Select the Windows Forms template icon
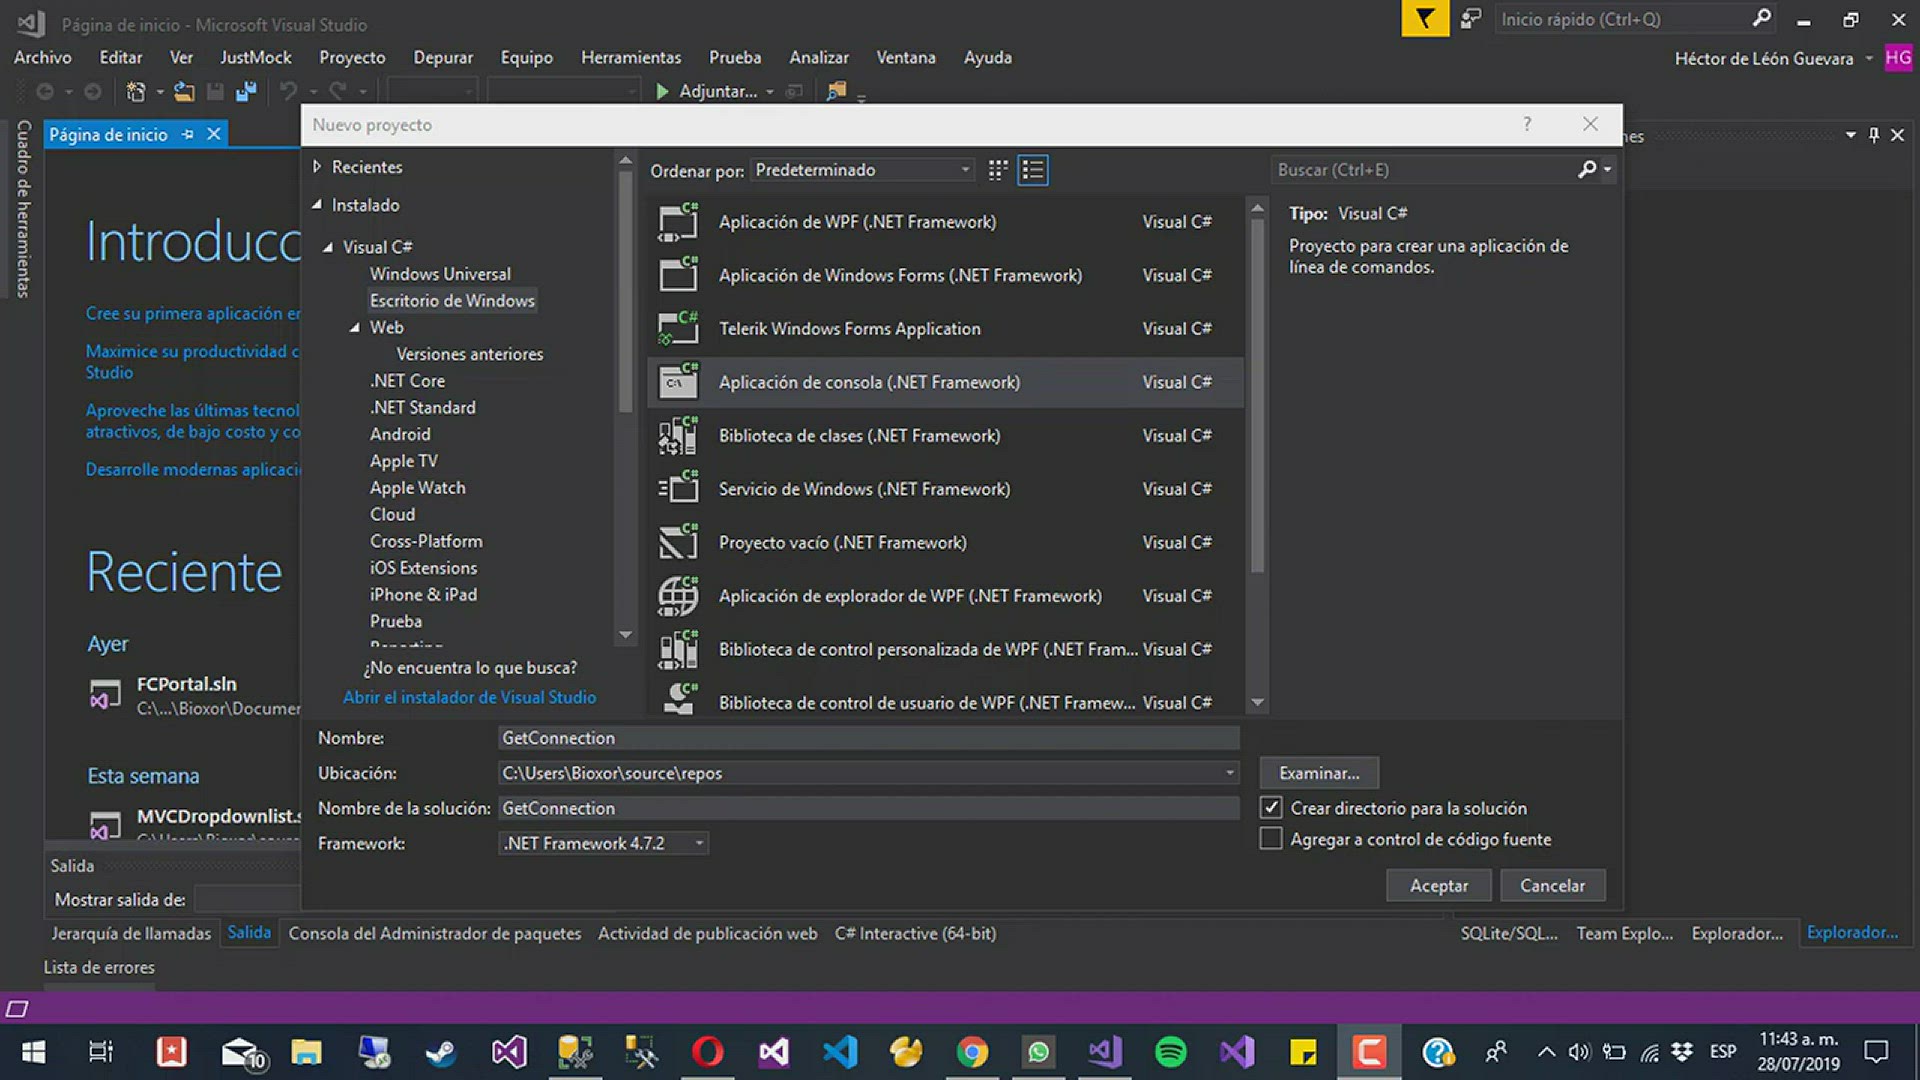The height and width of the screenshot is (1080, 1920). tap(678, 275)
